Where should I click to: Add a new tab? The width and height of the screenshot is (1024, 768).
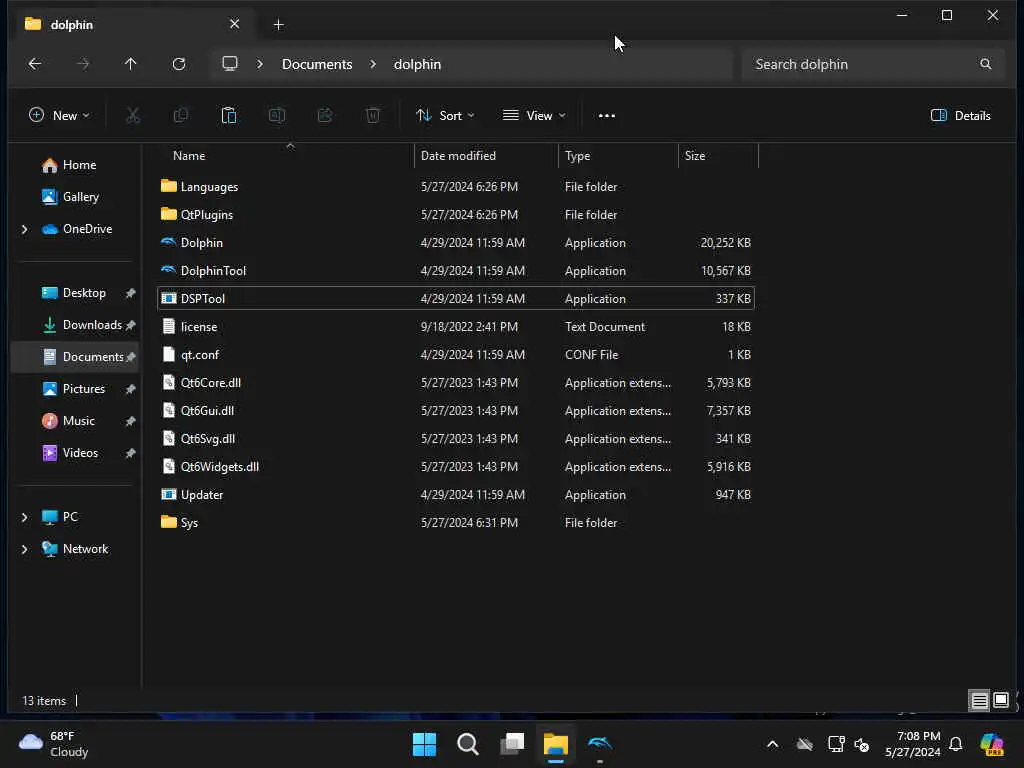point(278,25)
